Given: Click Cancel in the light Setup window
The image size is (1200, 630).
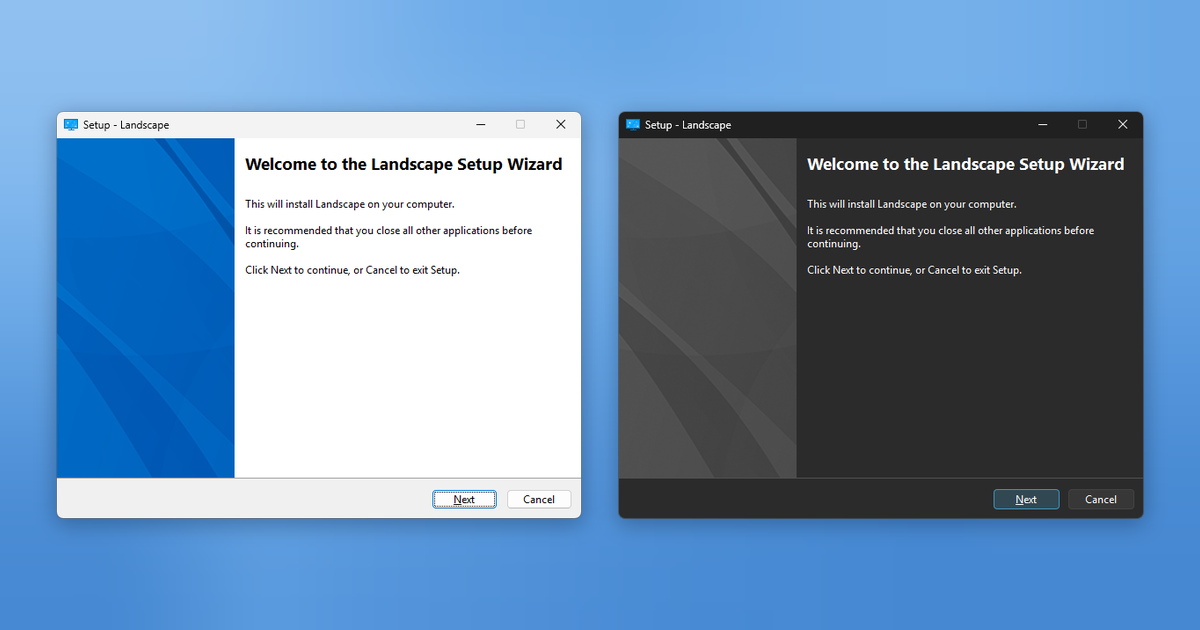Looking at the screenshot, I should (539, 499).
